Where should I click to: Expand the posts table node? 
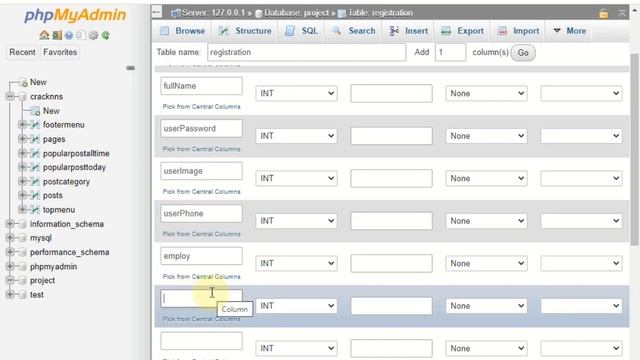coord(22,196)
